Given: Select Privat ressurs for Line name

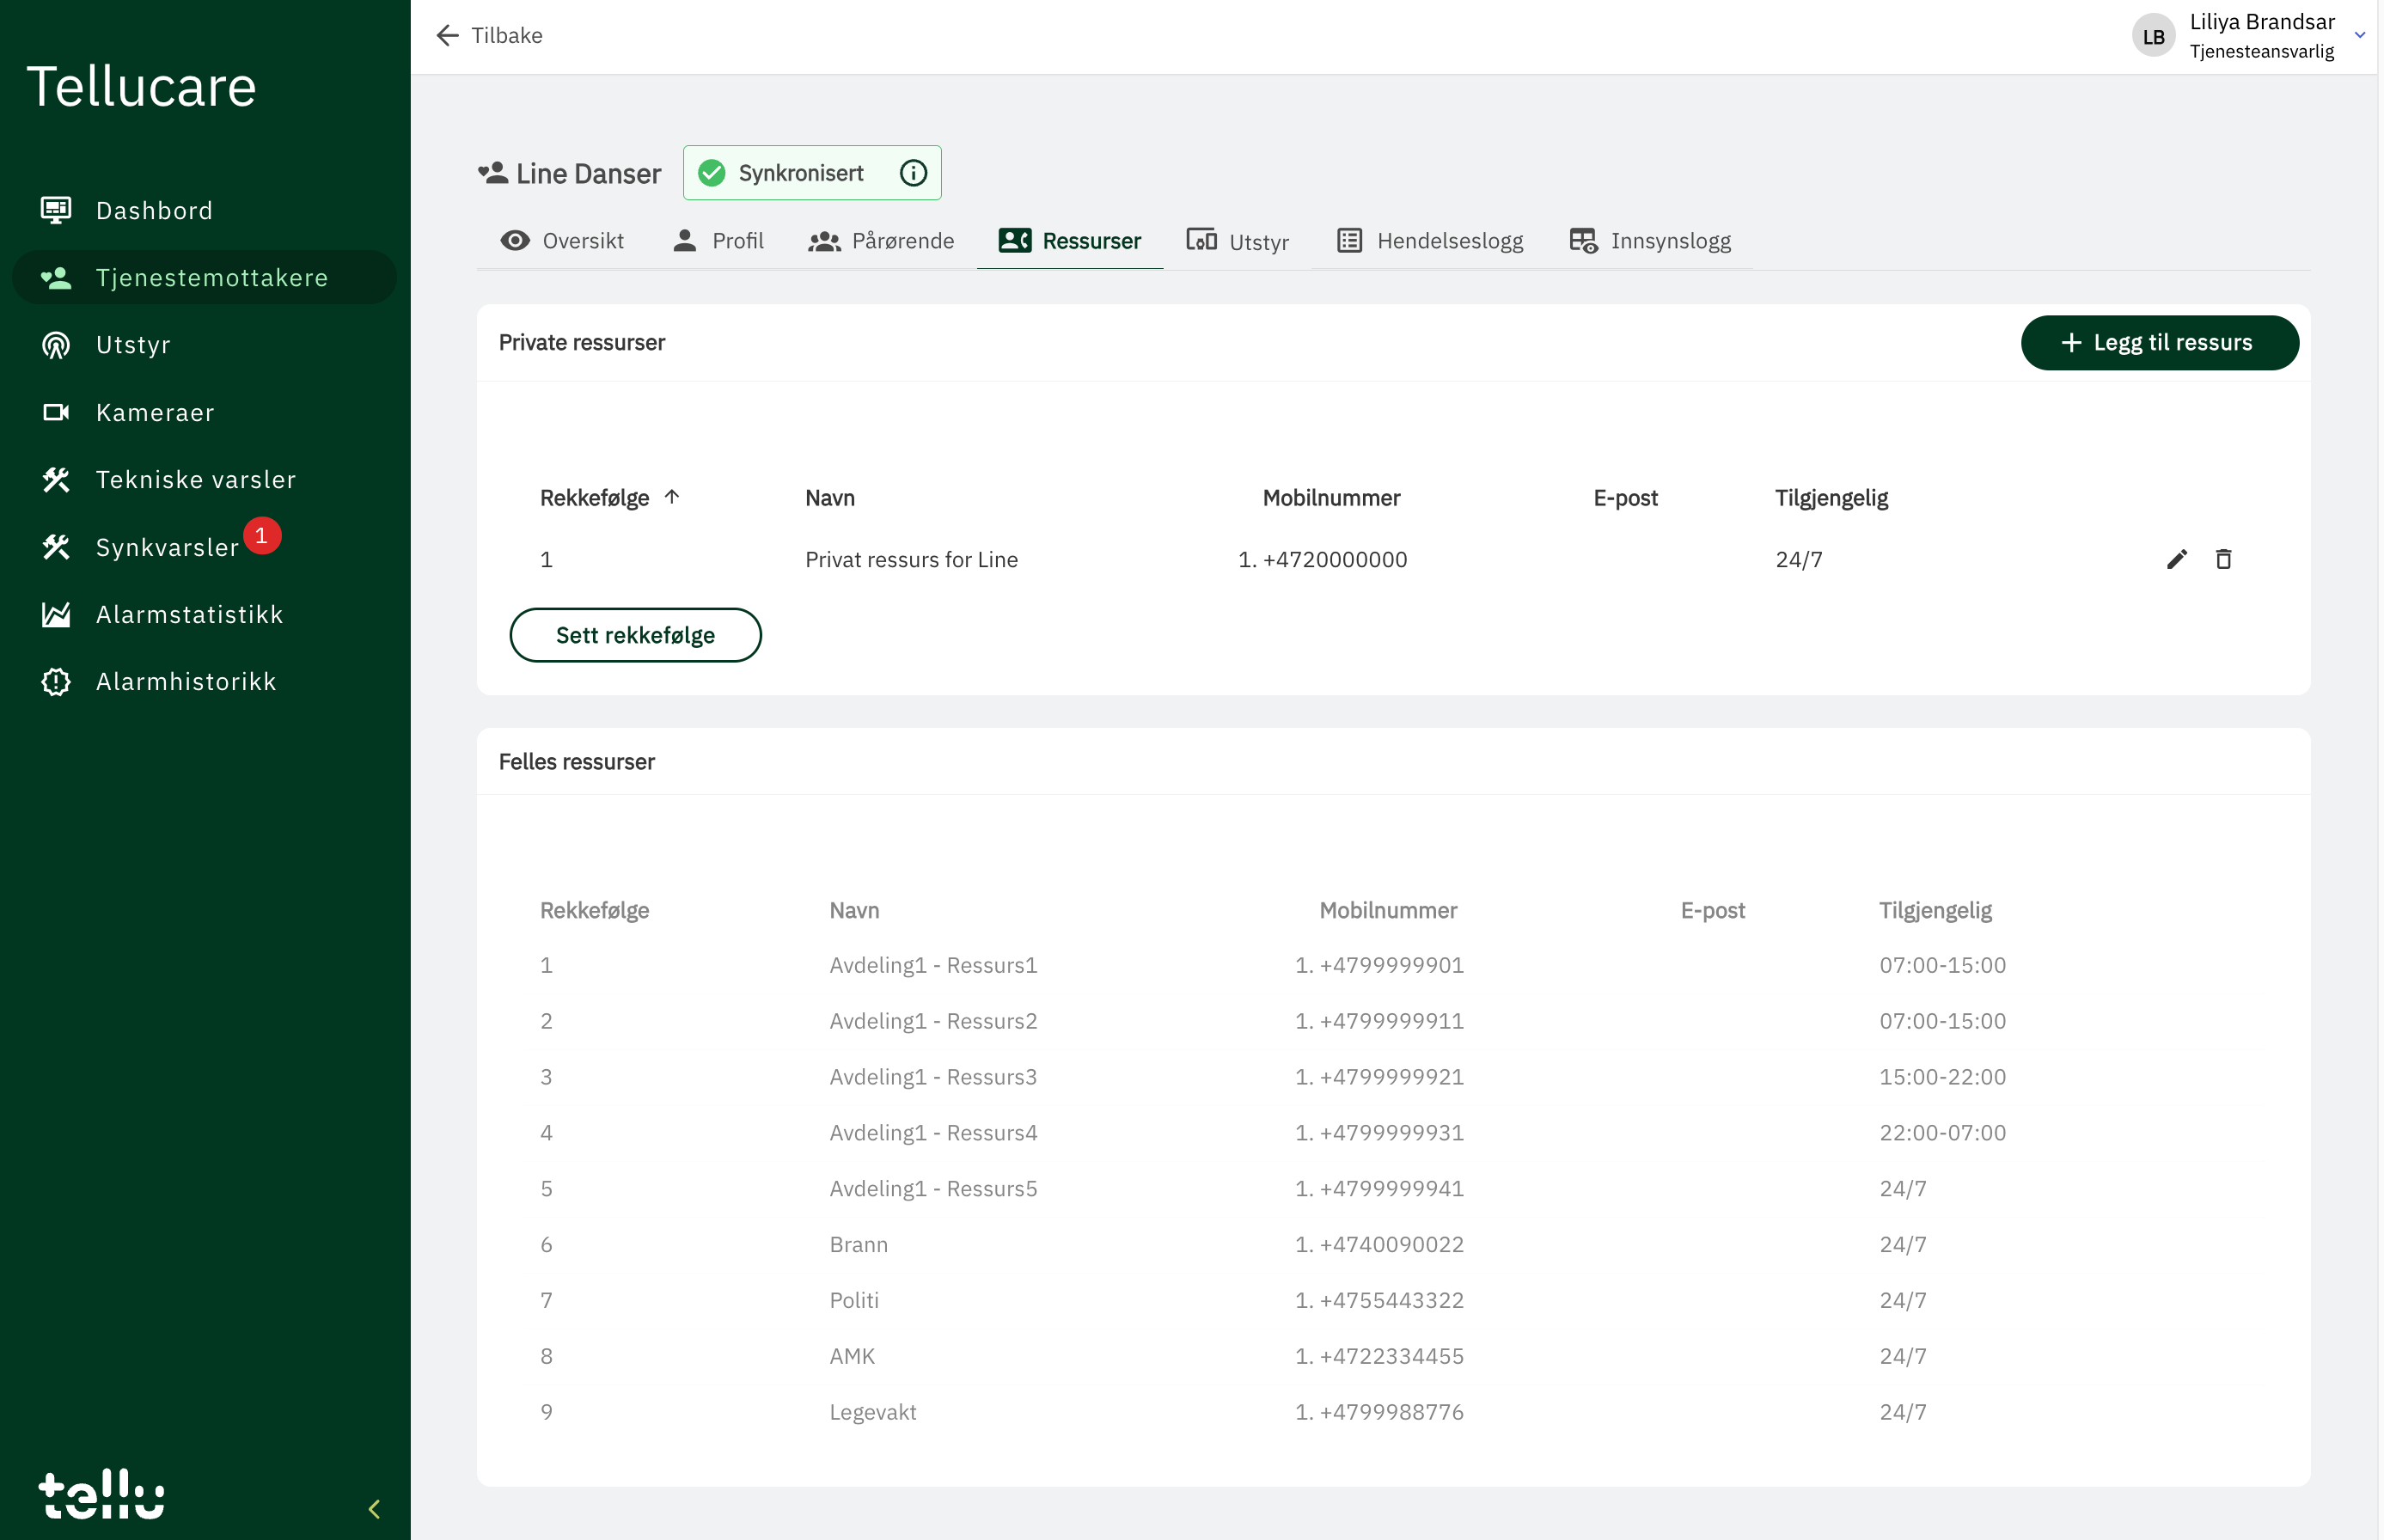Looking at the screenshot, I should [911, 559].
